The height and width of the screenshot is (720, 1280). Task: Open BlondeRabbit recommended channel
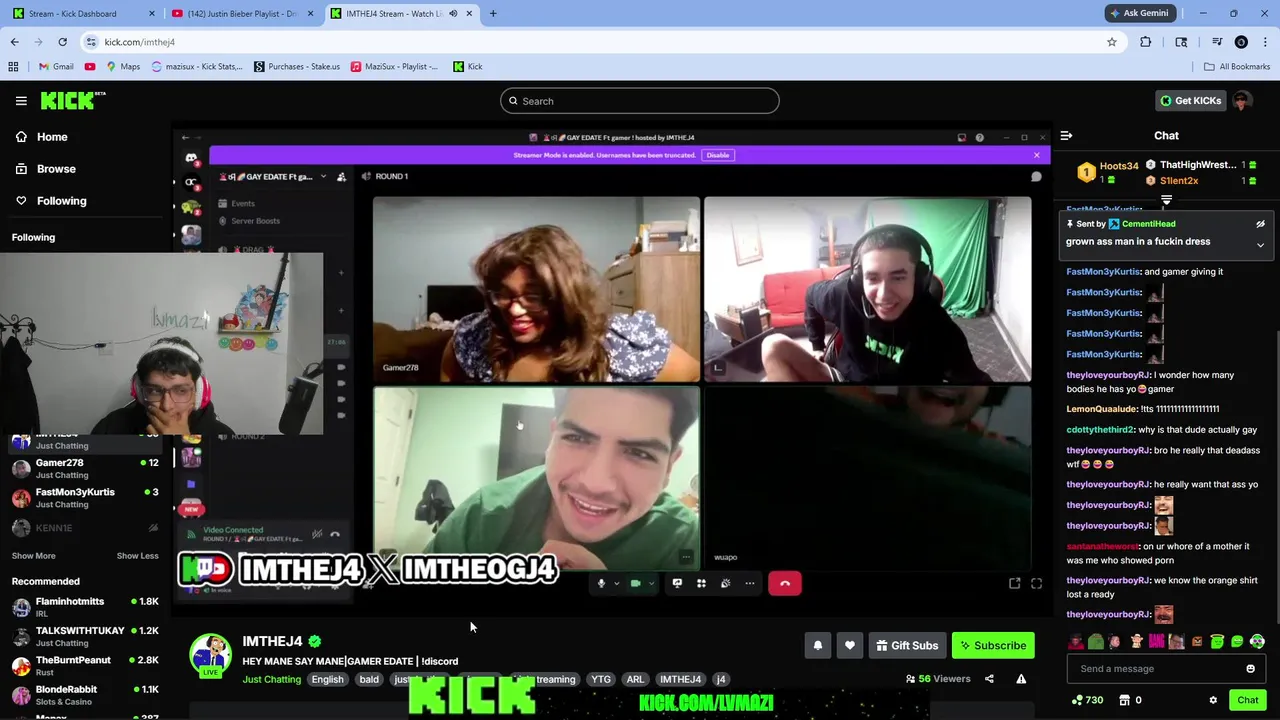(85, 694)
